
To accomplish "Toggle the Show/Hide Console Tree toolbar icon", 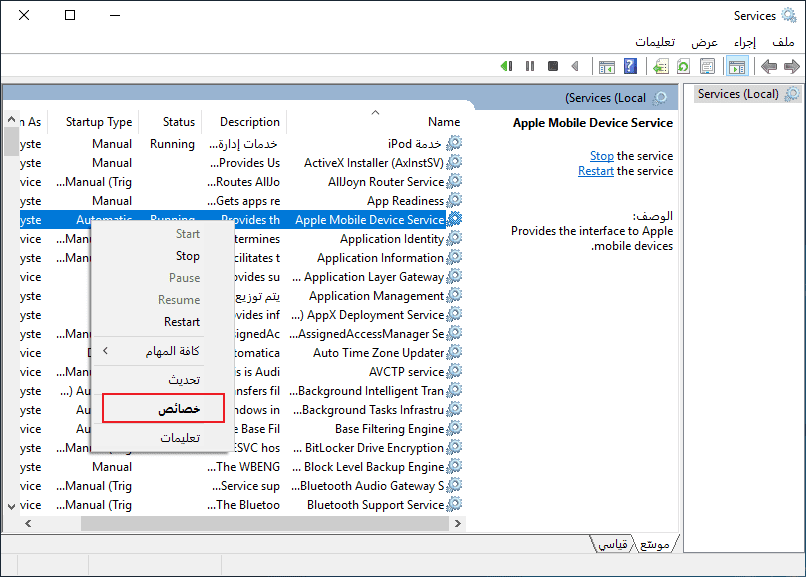I will (737, 66).
